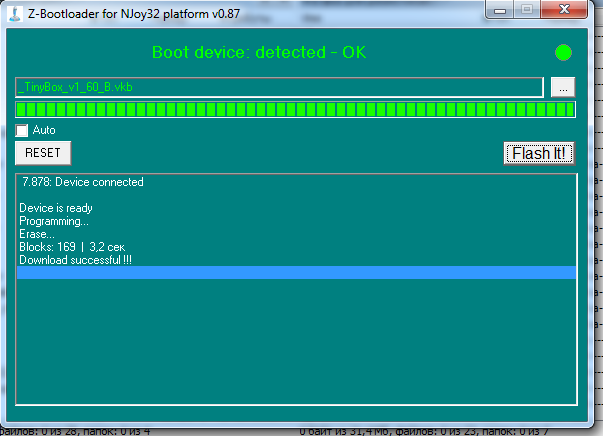Viewport: 603px width, 436px height.
Task: Click the RESET button
Action: coord(43,153)
